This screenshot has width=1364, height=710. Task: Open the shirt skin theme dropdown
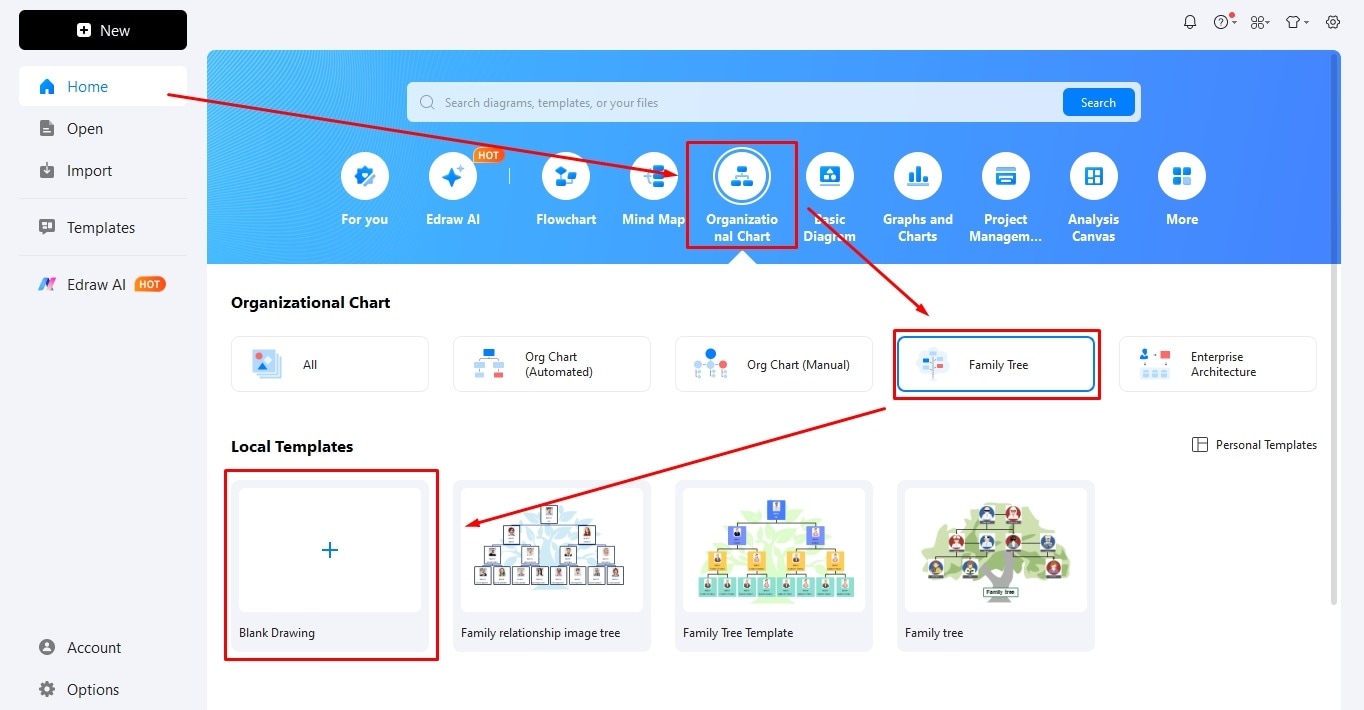click(1297, 22)
